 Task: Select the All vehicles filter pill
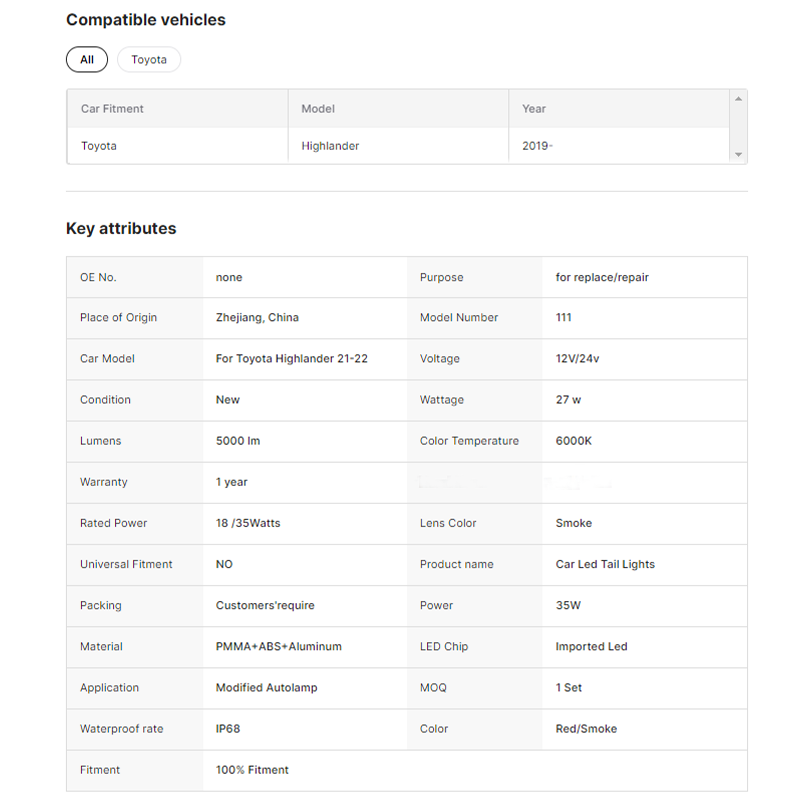coord(87,60)
